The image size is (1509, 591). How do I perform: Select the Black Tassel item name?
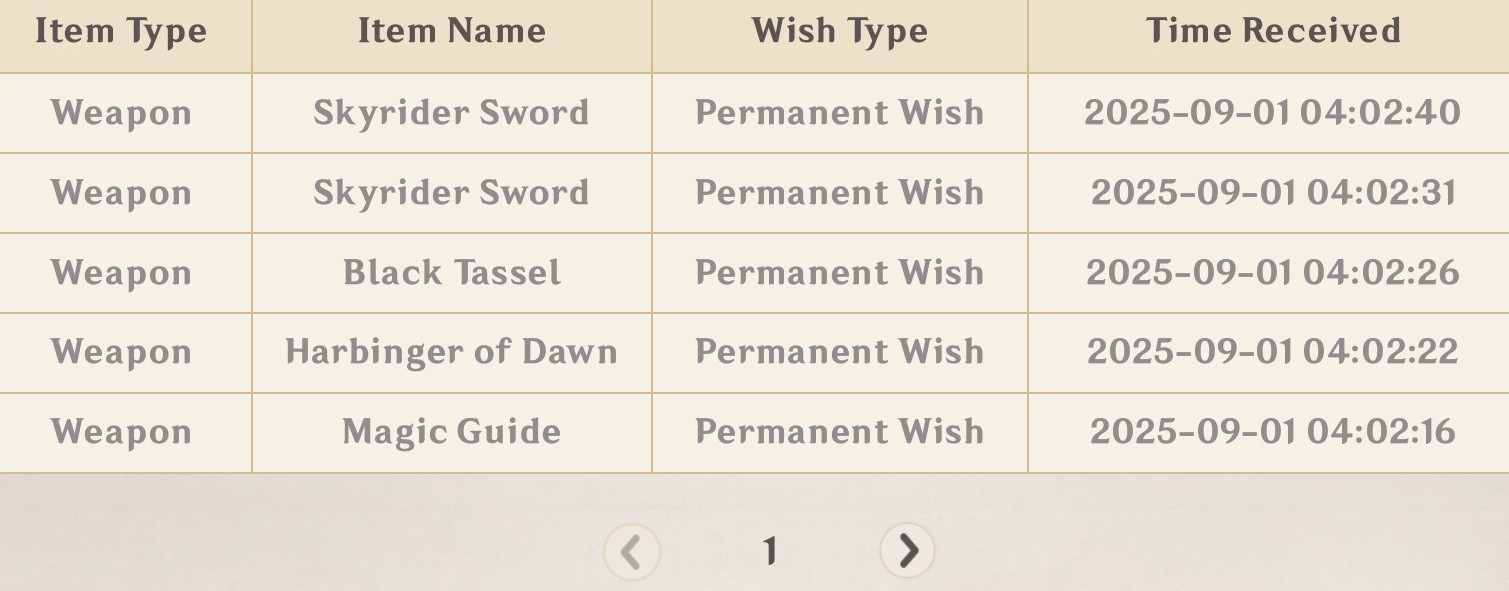point(452,273)
